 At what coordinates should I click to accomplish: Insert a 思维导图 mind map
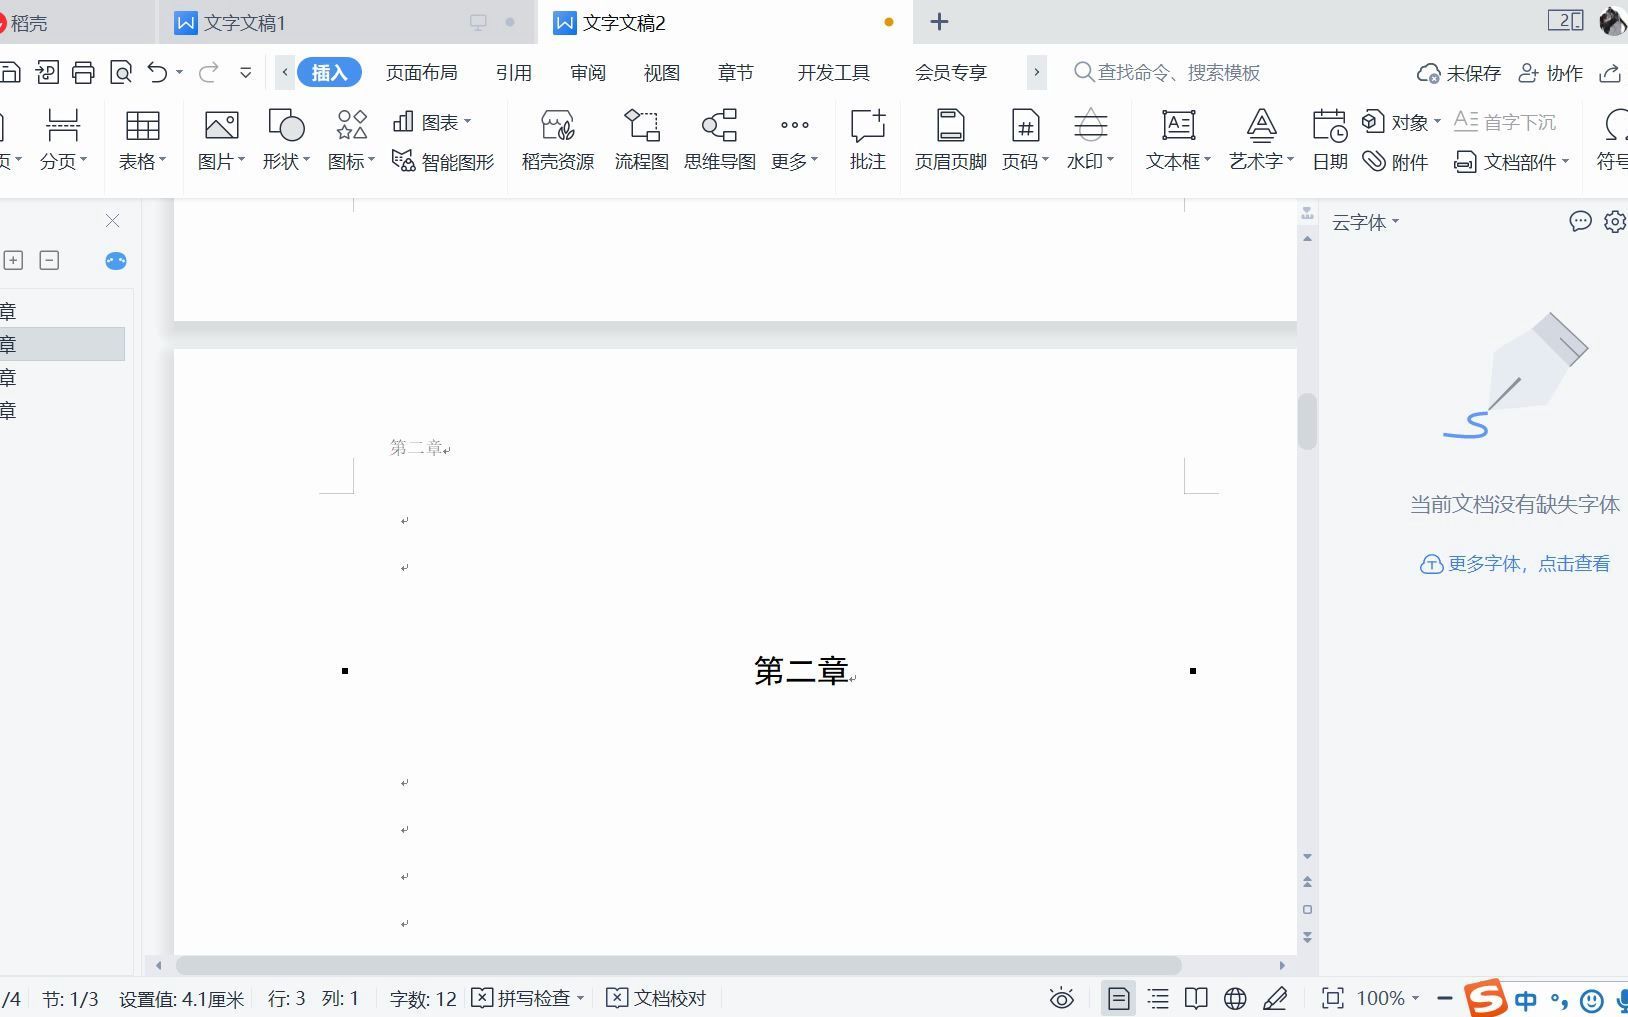718,140
